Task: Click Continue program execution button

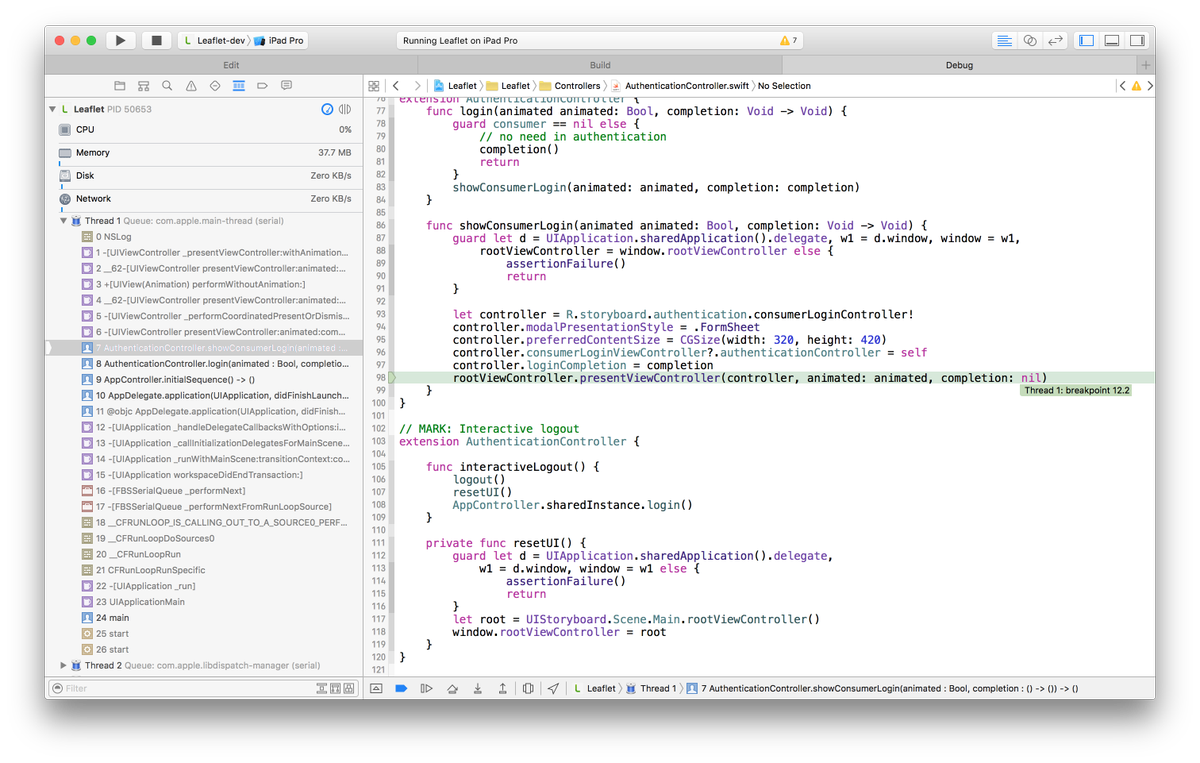Action: (427, 688)
